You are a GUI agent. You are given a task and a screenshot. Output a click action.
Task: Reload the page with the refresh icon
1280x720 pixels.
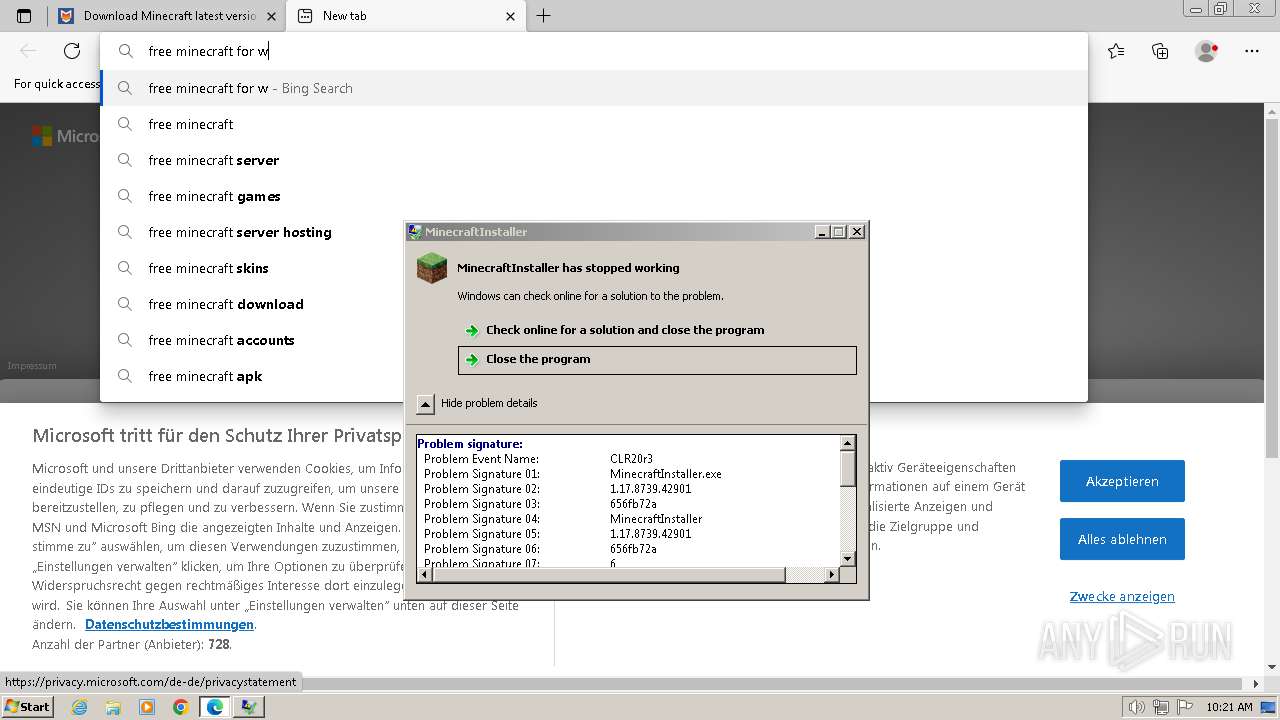point(71,51)
